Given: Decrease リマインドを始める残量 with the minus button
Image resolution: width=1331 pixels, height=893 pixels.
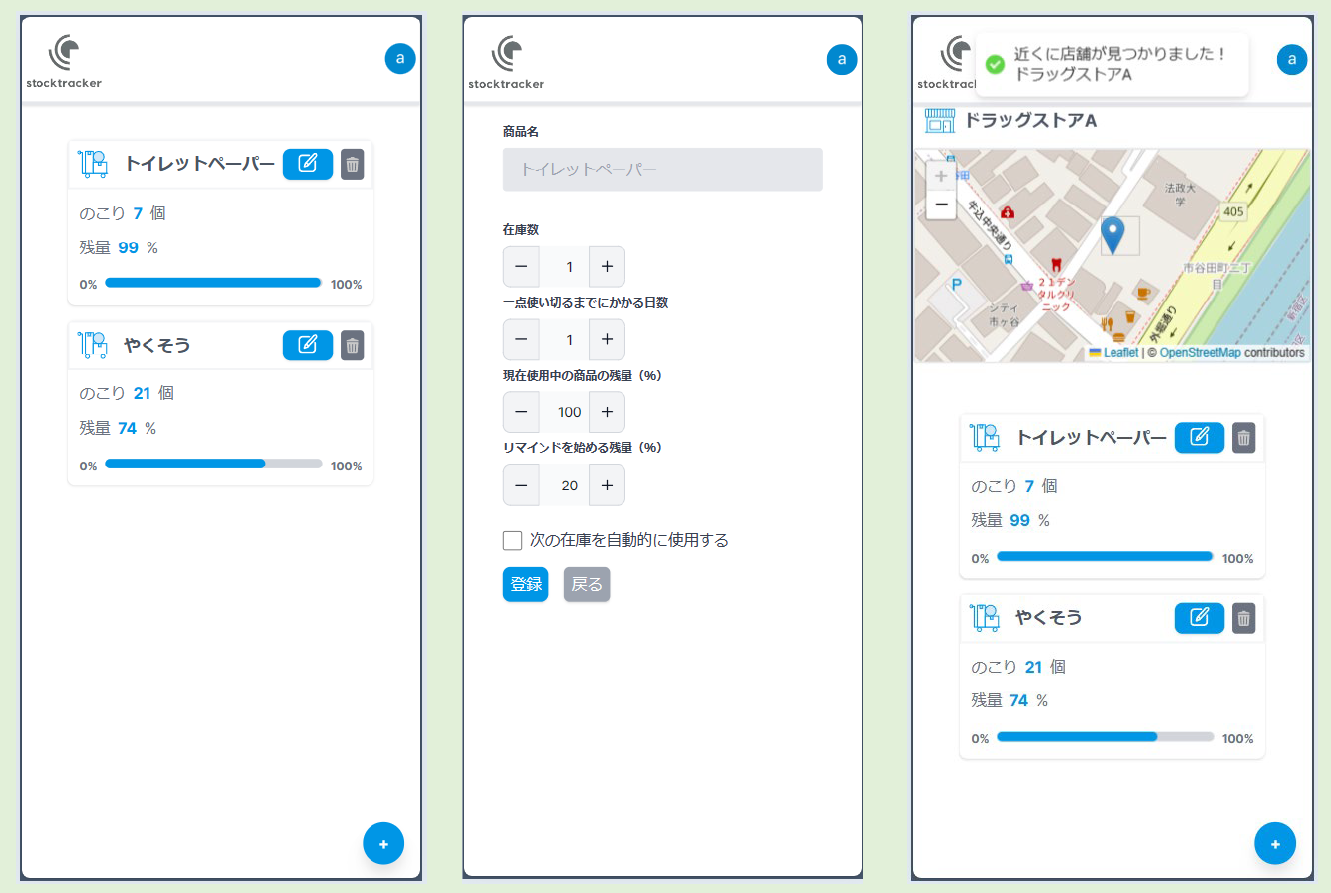Looking at the screenshot, I should [521, 485].
